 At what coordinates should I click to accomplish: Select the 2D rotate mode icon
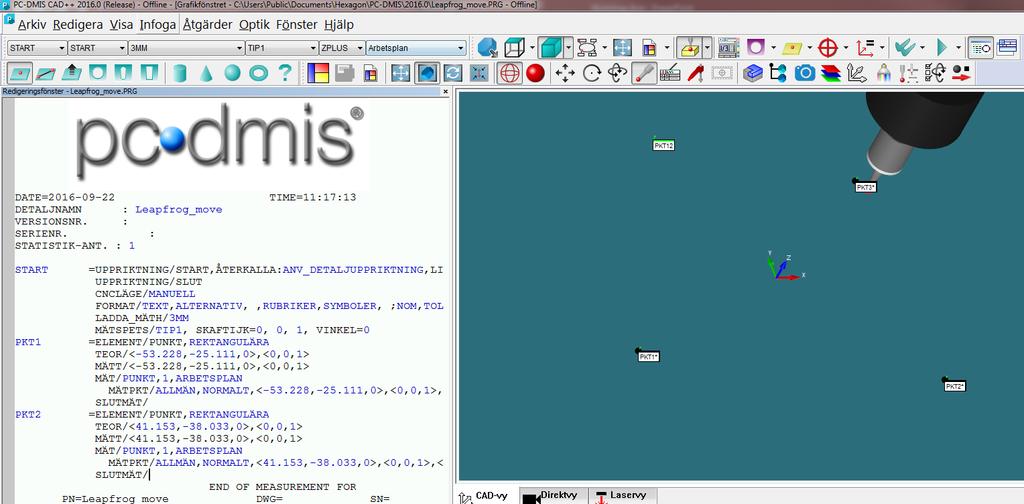click(x=592, y=72)
